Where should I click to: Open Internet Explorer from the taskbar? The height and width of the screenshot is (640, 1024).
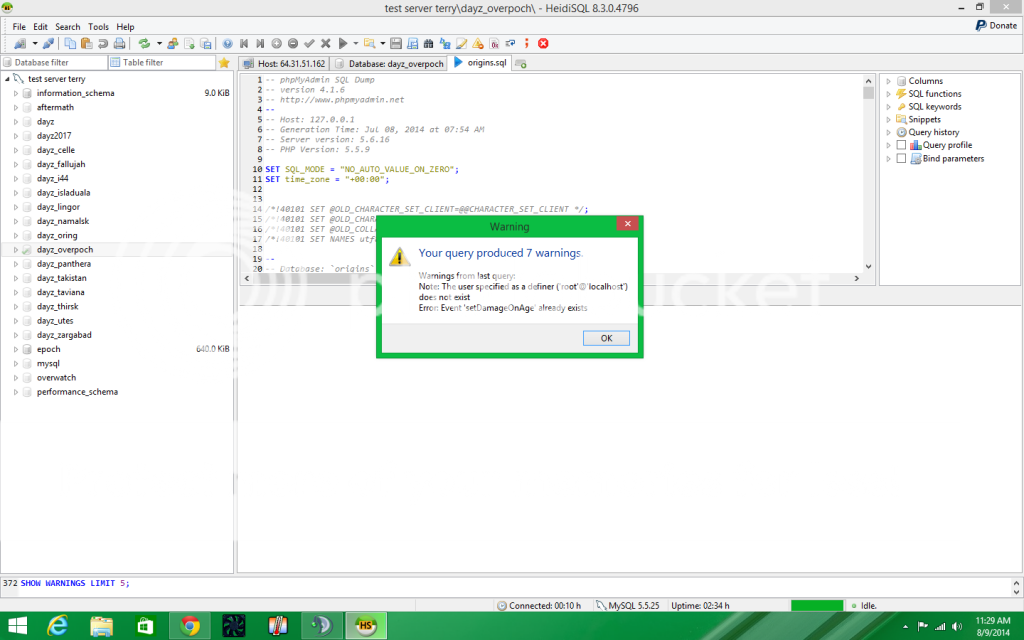58,626
